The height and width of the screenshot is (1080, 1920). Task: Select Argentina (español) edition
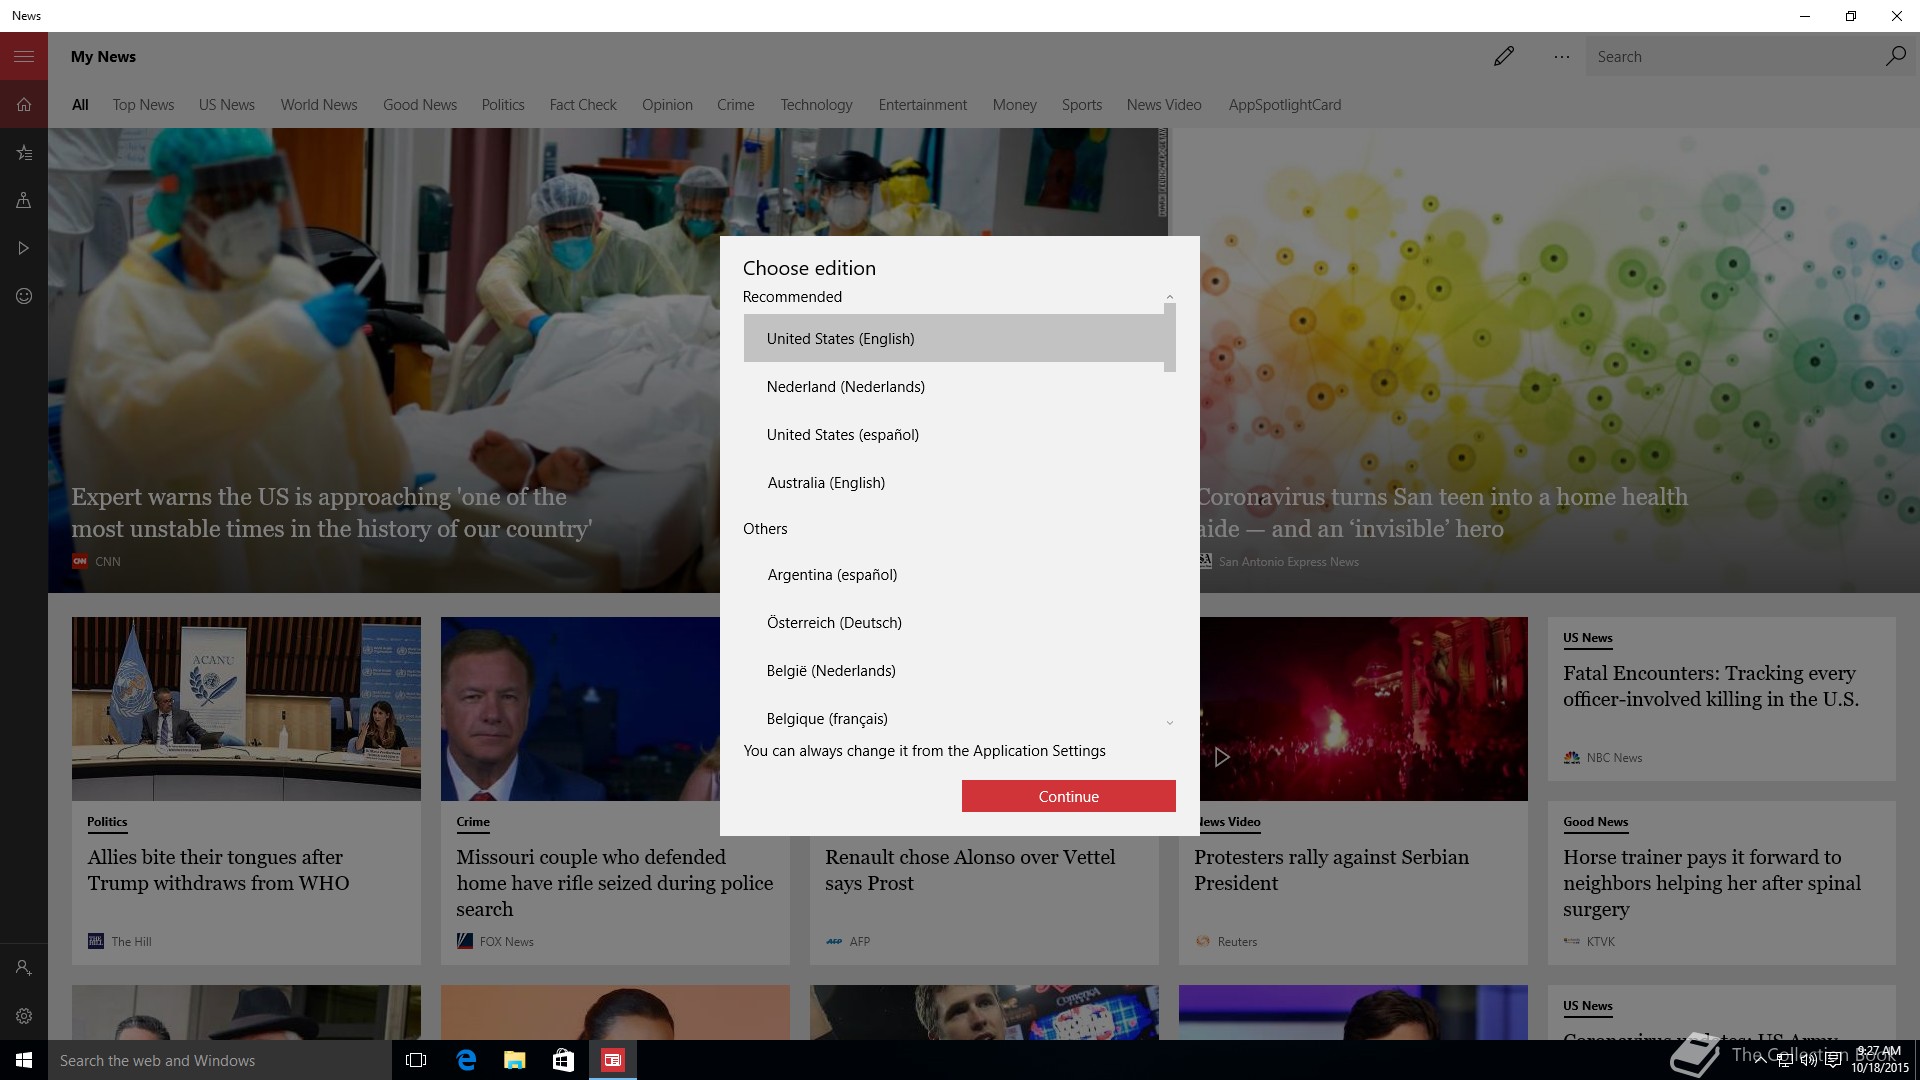953,575
